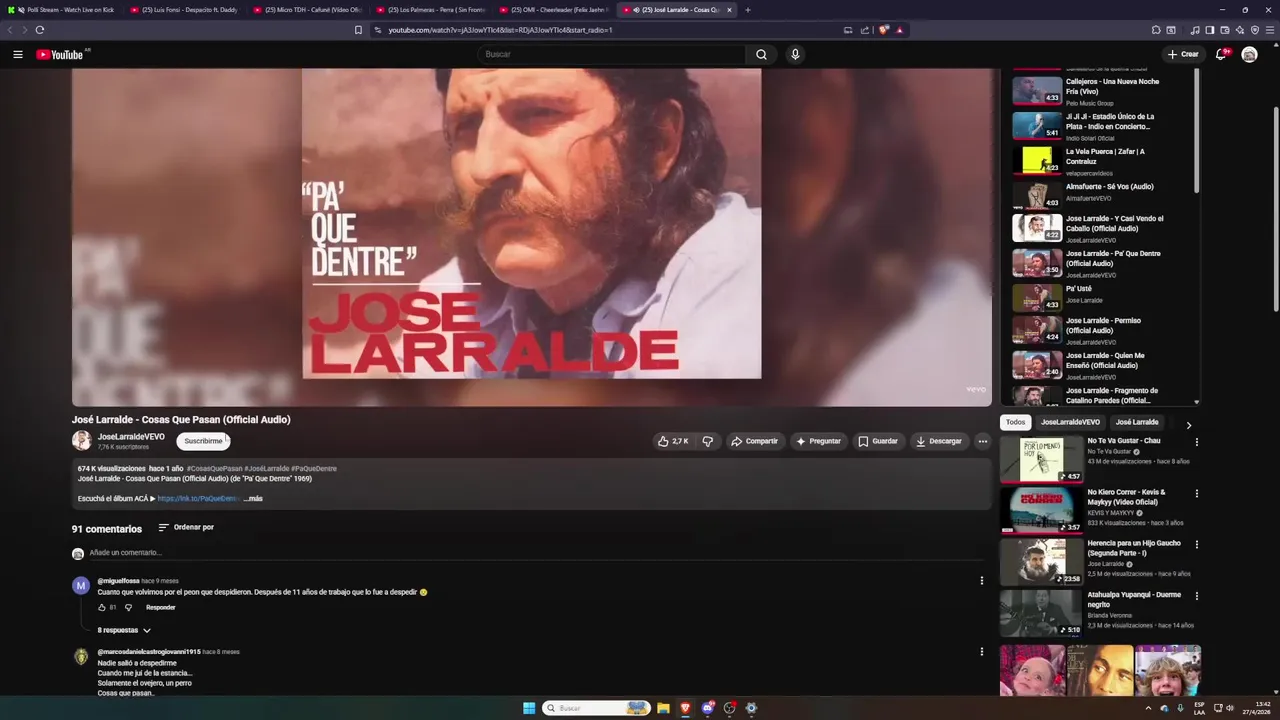Viewport: 1280px width, 720px height.
Task: Go to the YouTube home logo
Action: tap(61, 54)
